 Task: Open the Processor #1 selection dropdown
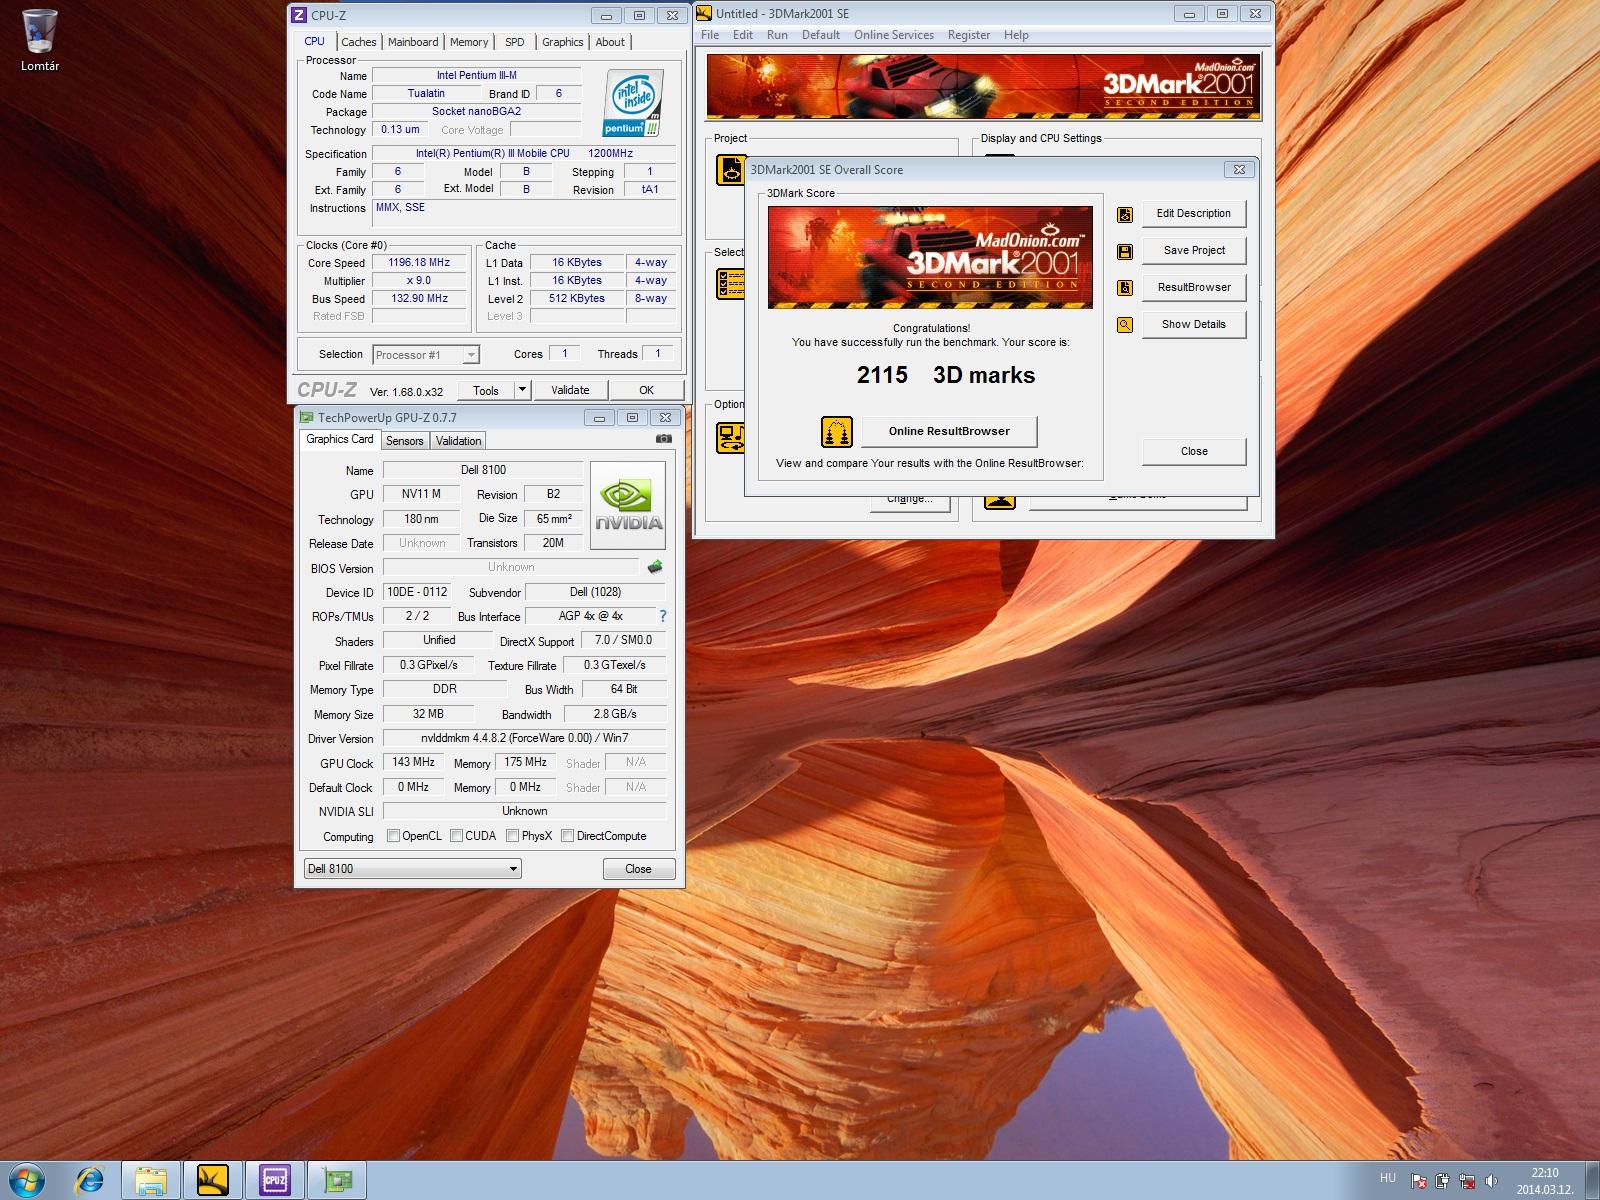click(425, 355)
